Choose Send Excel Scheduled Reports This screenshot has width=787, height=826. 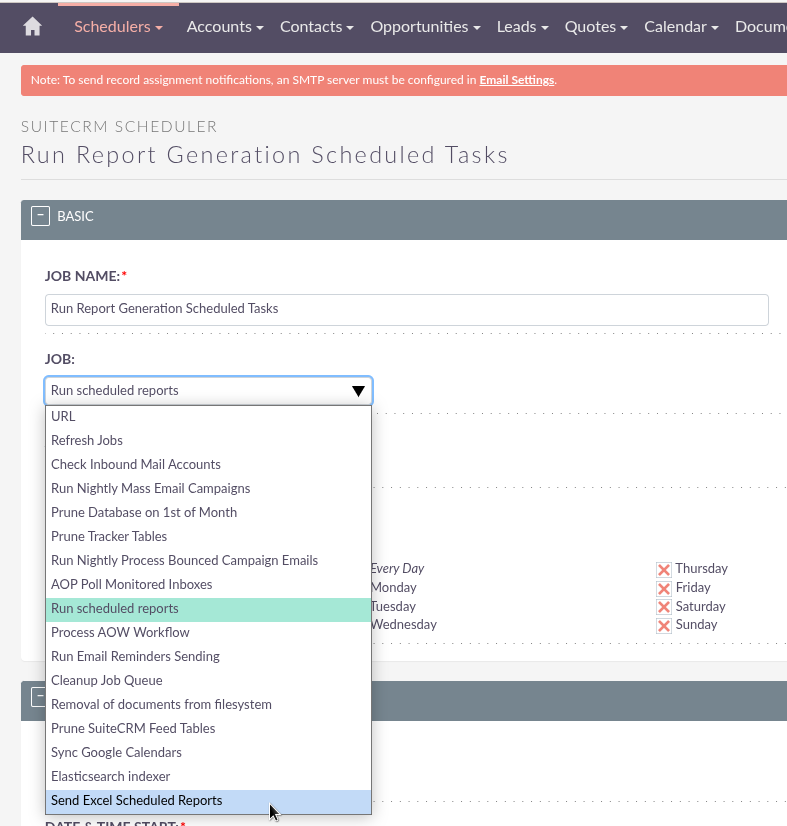pyautogui.click(x=208, y=801)
